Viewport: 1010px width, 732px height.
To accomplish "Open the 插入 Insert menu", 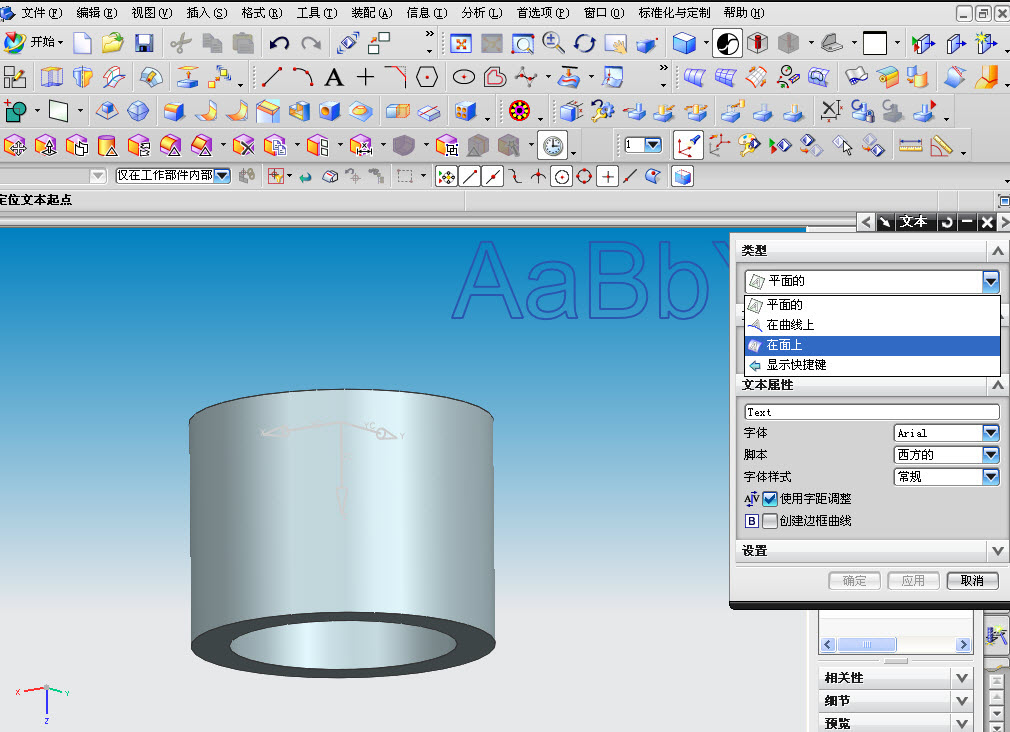I will 207,13.
